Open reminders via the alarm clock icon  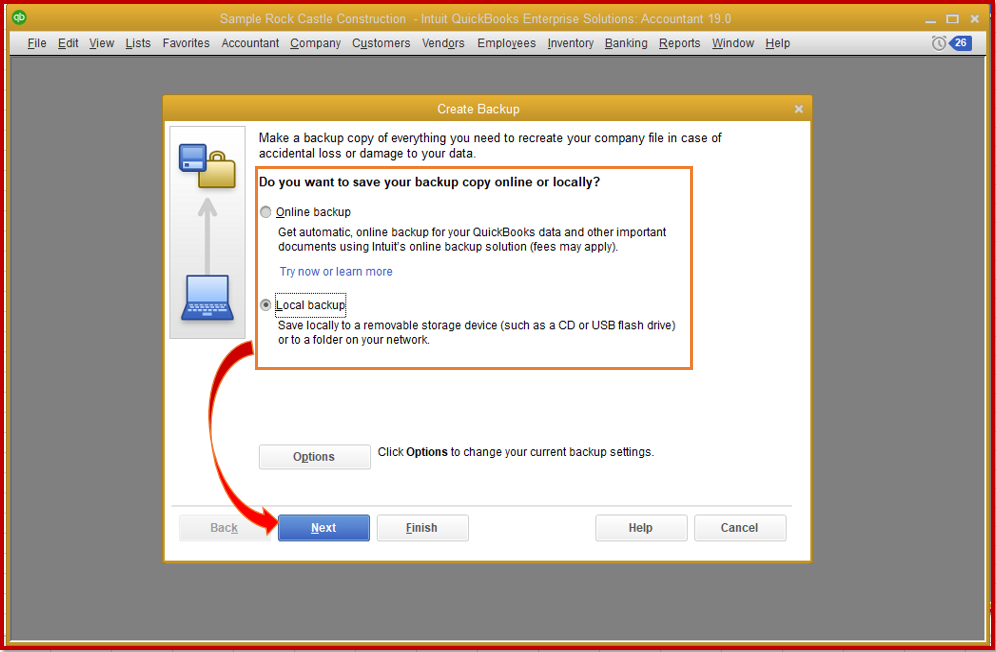[x=937, y=43]
